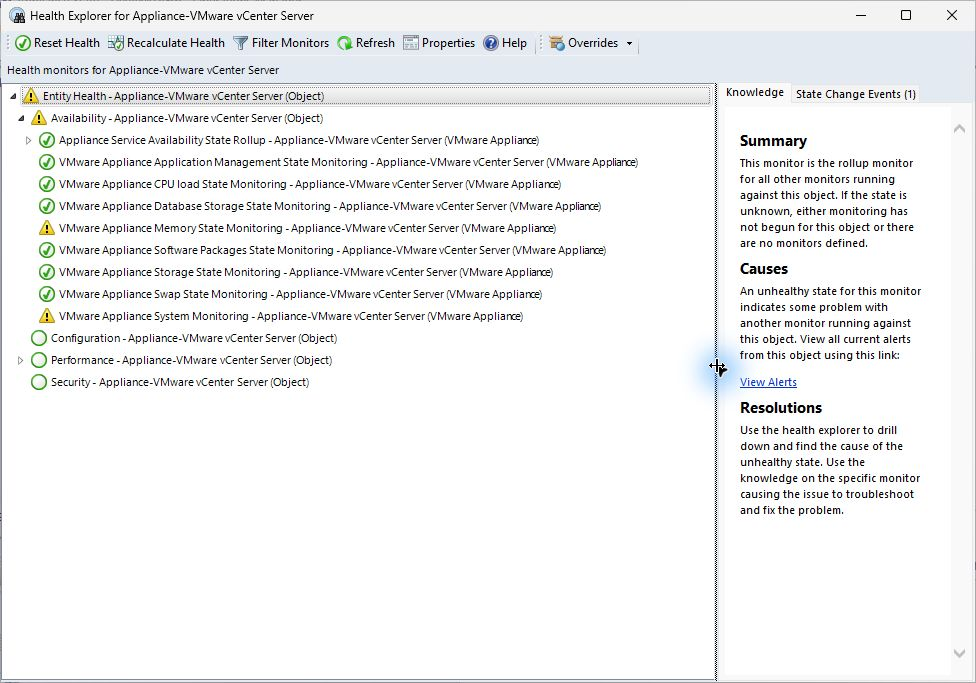Click warning icon for Appliance System Monitoring

tap(47, 316)
